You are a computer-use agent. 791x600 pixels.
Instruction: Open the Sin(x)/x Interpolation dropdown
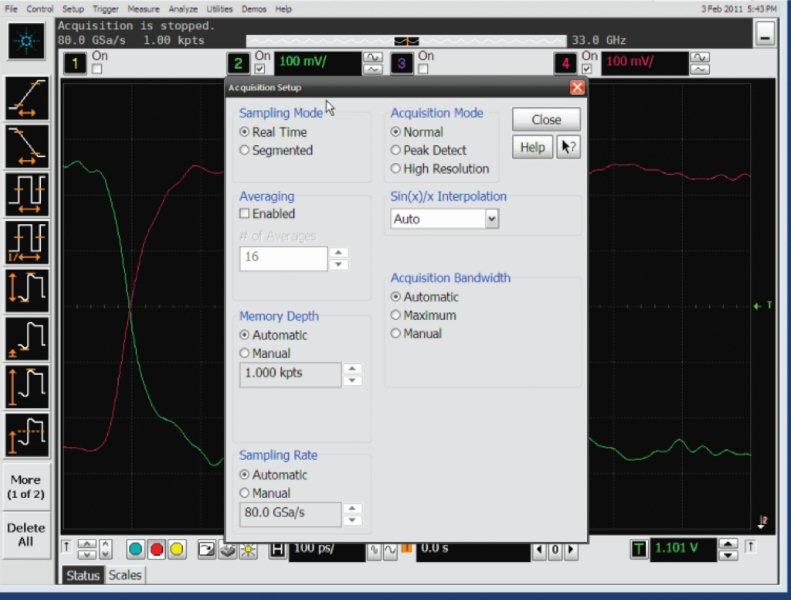click(491, 219)
